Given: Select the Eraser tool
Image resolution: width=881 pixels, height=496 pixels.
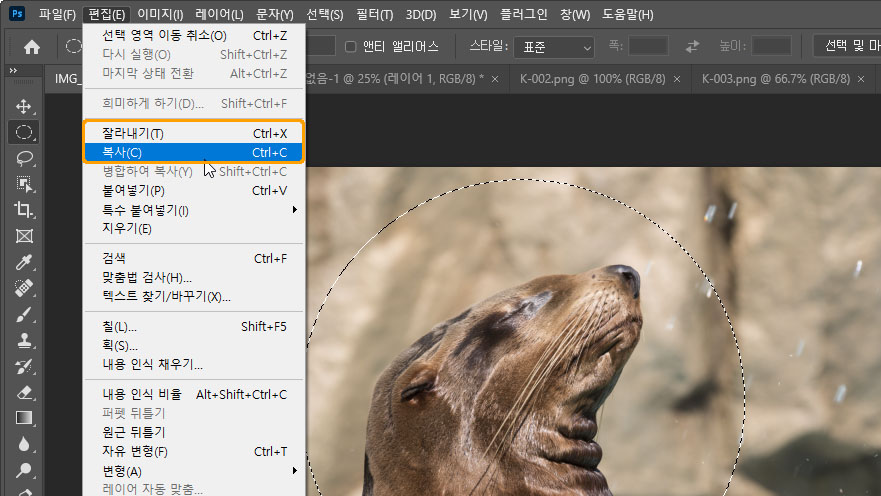Looking at the screenshot, I should (24, 392).
